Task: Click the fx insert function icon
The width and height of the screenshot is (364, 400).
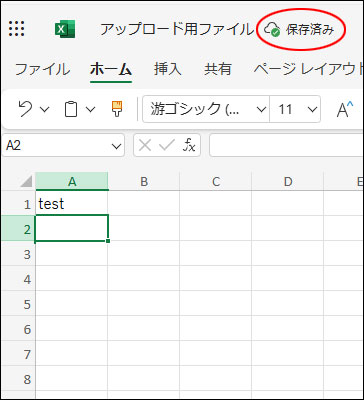Action: 190,145
